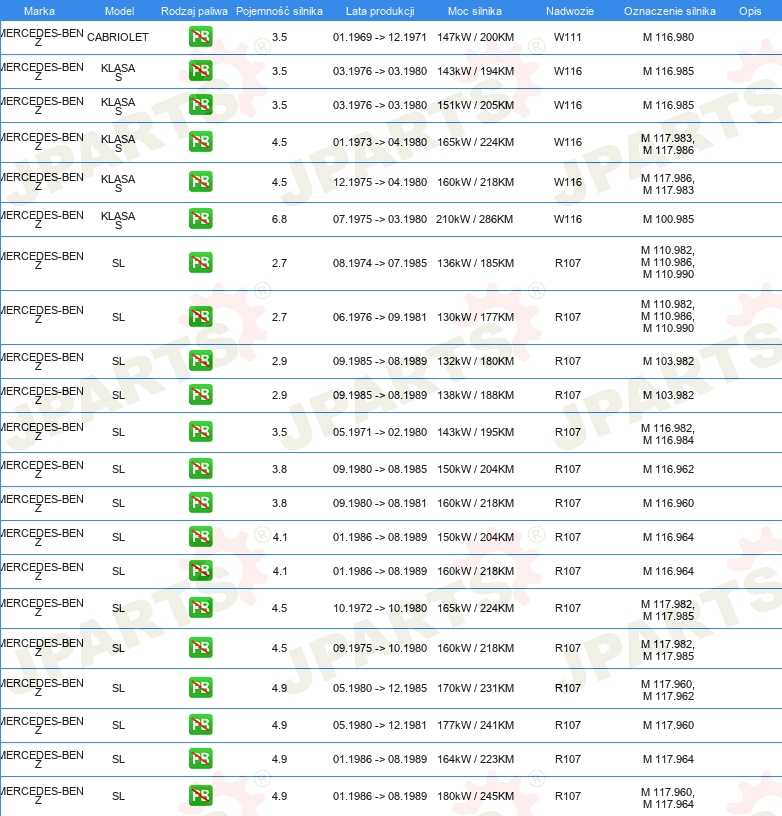Select fuel icon in 177kW / 241KM row
782x816 pixels.
pos(200,724)
